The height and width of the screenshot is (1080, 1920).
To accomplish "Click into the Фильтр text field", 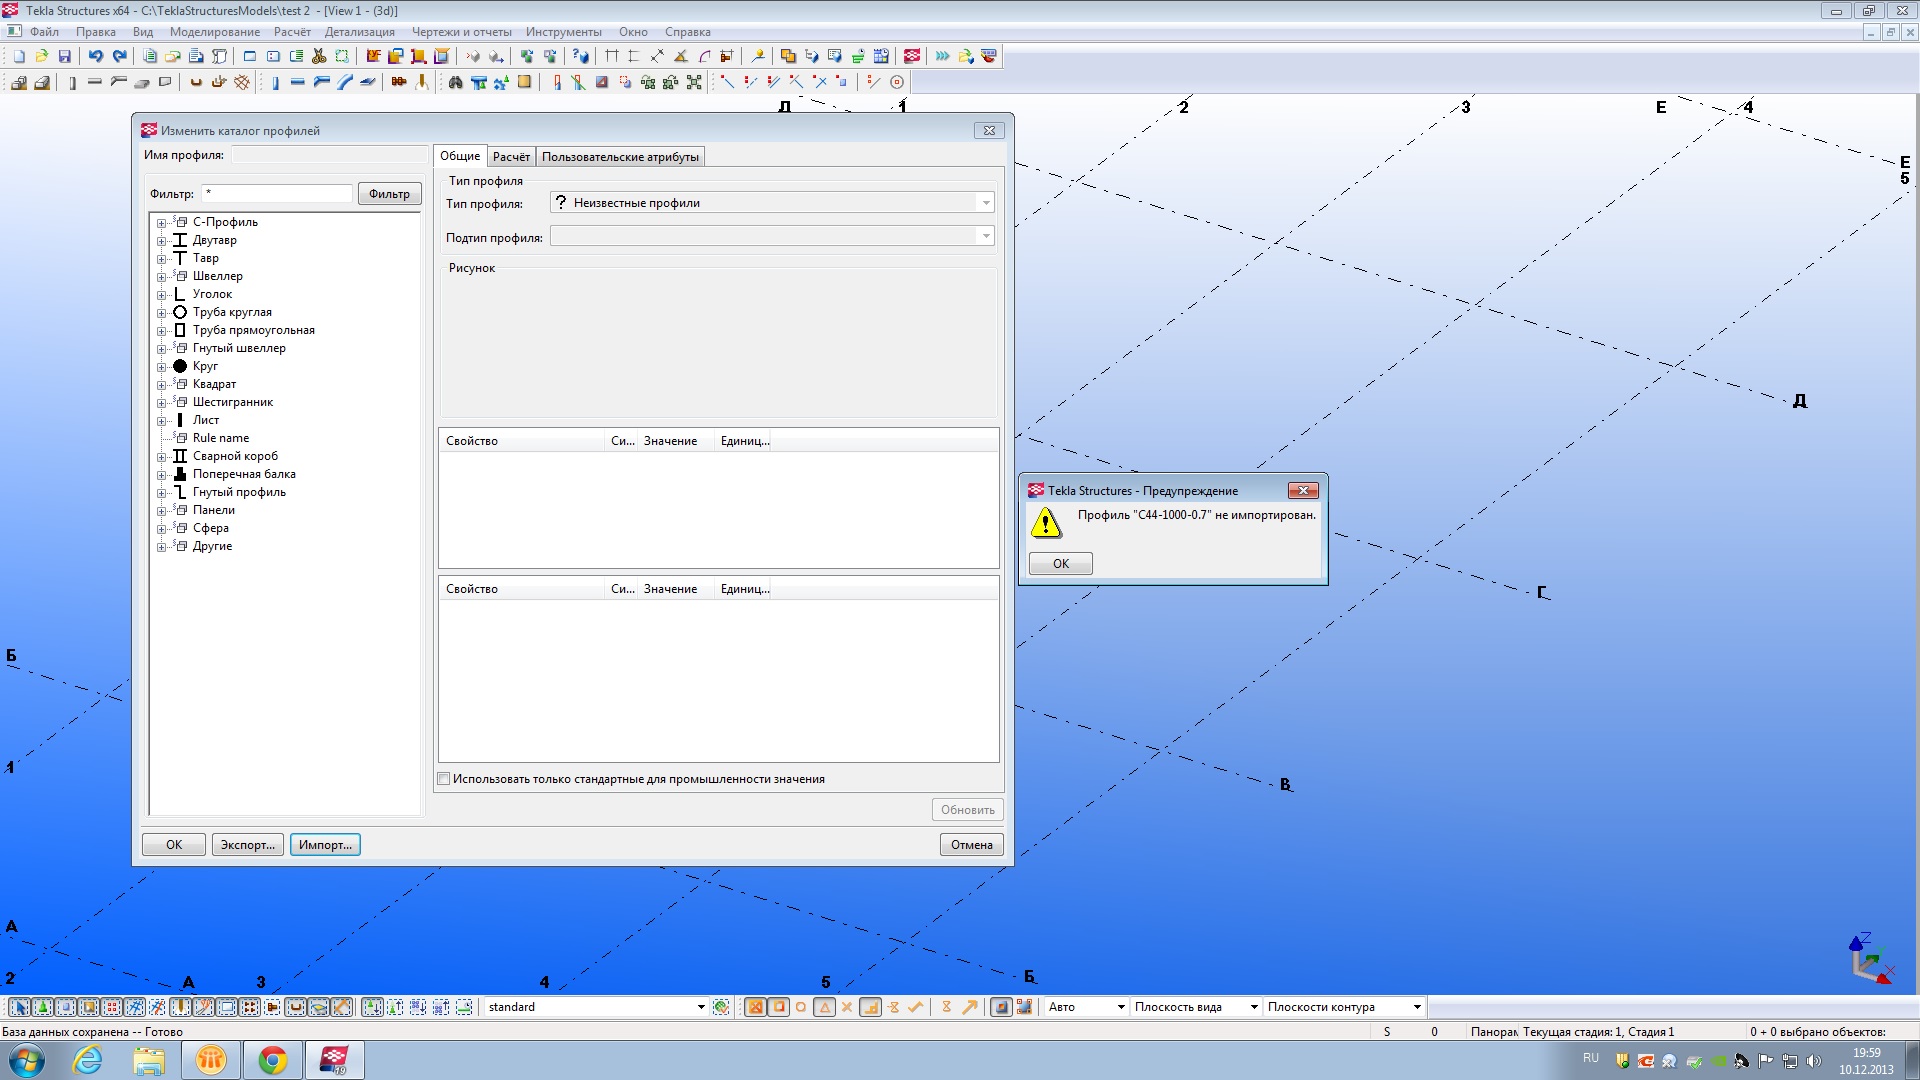I will [277, 193].
